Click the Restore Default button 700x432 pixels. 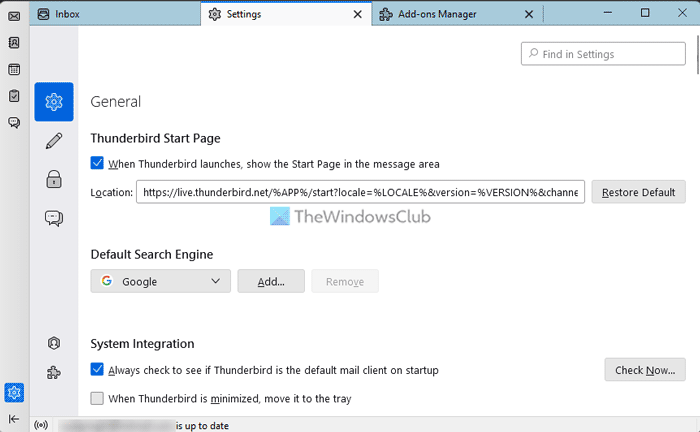(638, 192)
